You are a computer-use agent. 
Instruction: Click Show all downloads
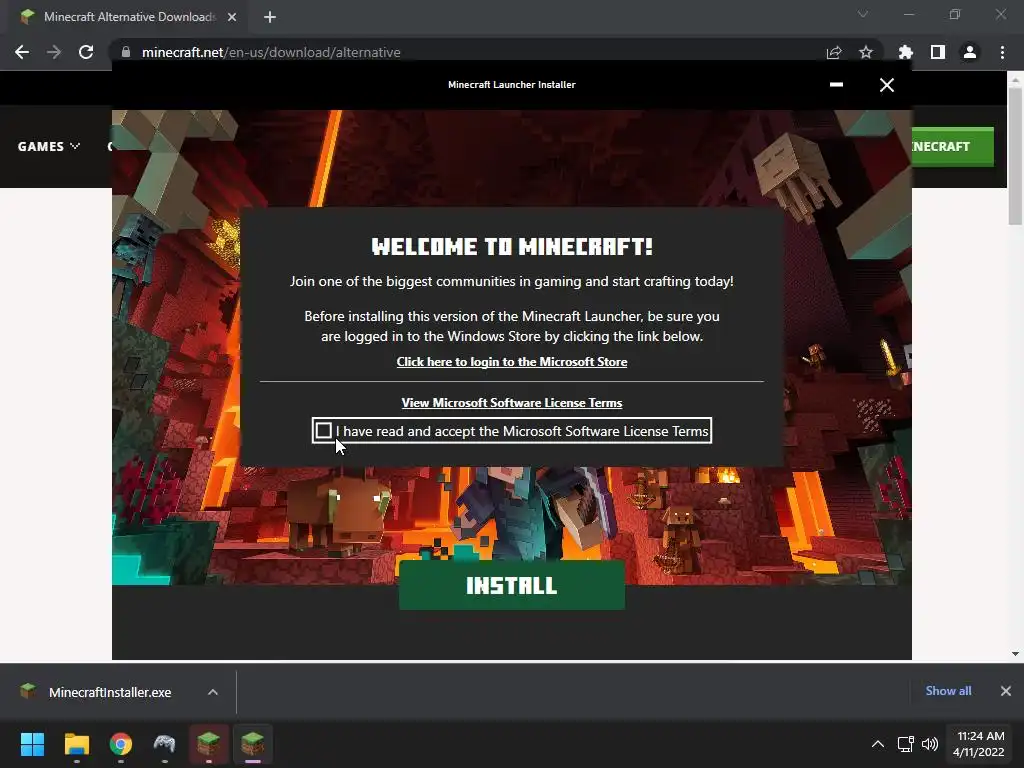948,691
